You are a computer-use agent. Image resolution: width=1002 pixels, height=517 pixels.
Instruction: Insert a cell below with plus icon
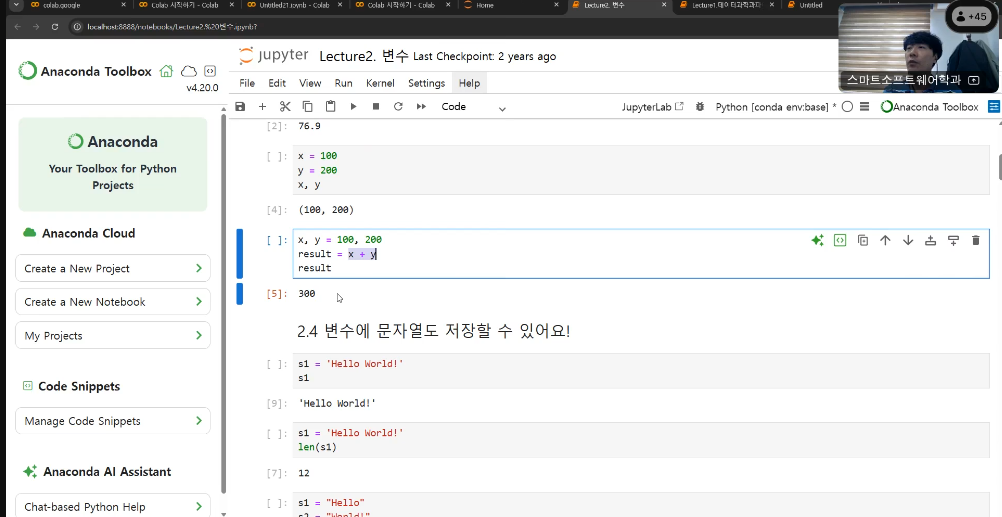coord(262,107)
